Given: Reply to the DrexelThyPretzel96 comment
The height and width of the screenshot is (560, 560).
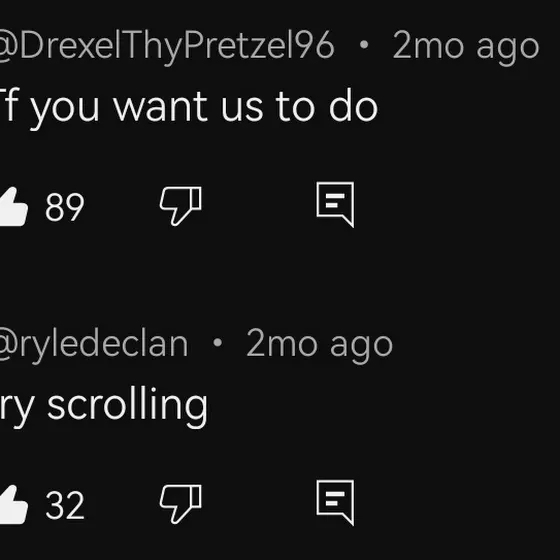Looking at the screenshot, I should pyautogui.click(x=335, y=204).
